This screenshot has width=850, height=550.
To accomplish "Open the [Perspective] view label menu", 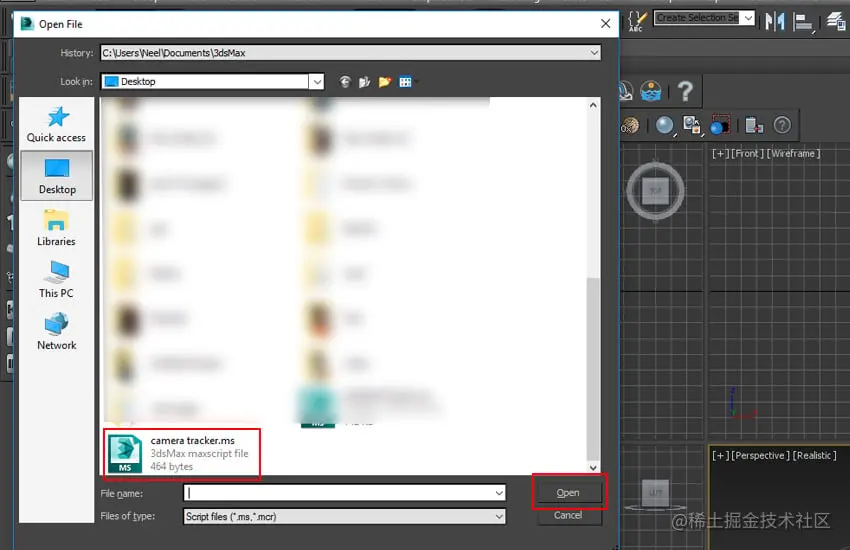I will point(761,456).
